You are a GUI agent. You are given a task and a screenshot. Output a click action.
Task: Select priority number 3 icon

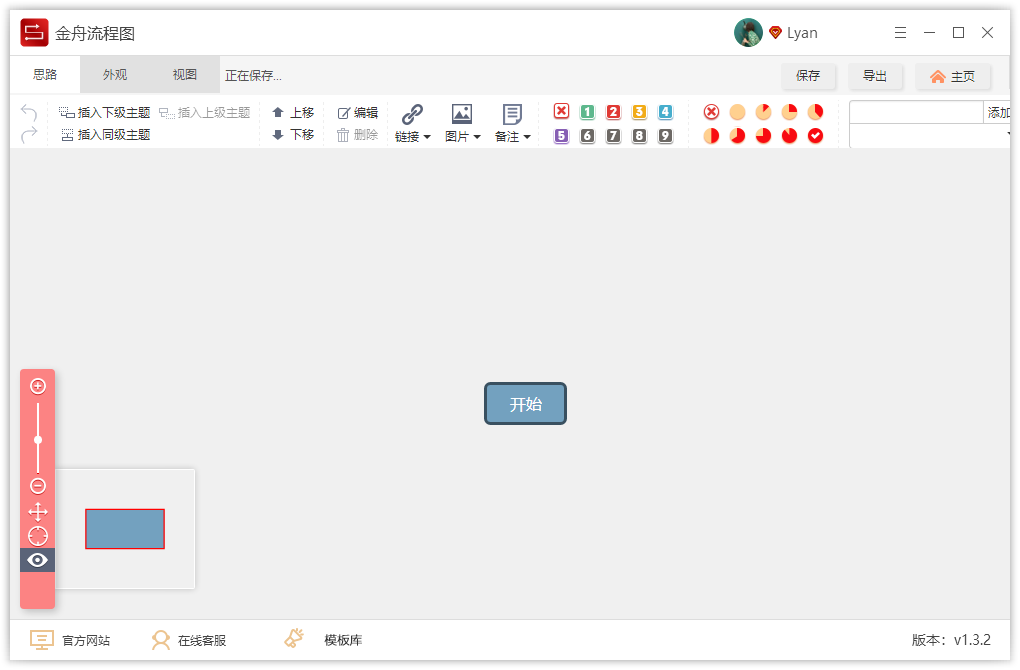(x=639, y=112)
